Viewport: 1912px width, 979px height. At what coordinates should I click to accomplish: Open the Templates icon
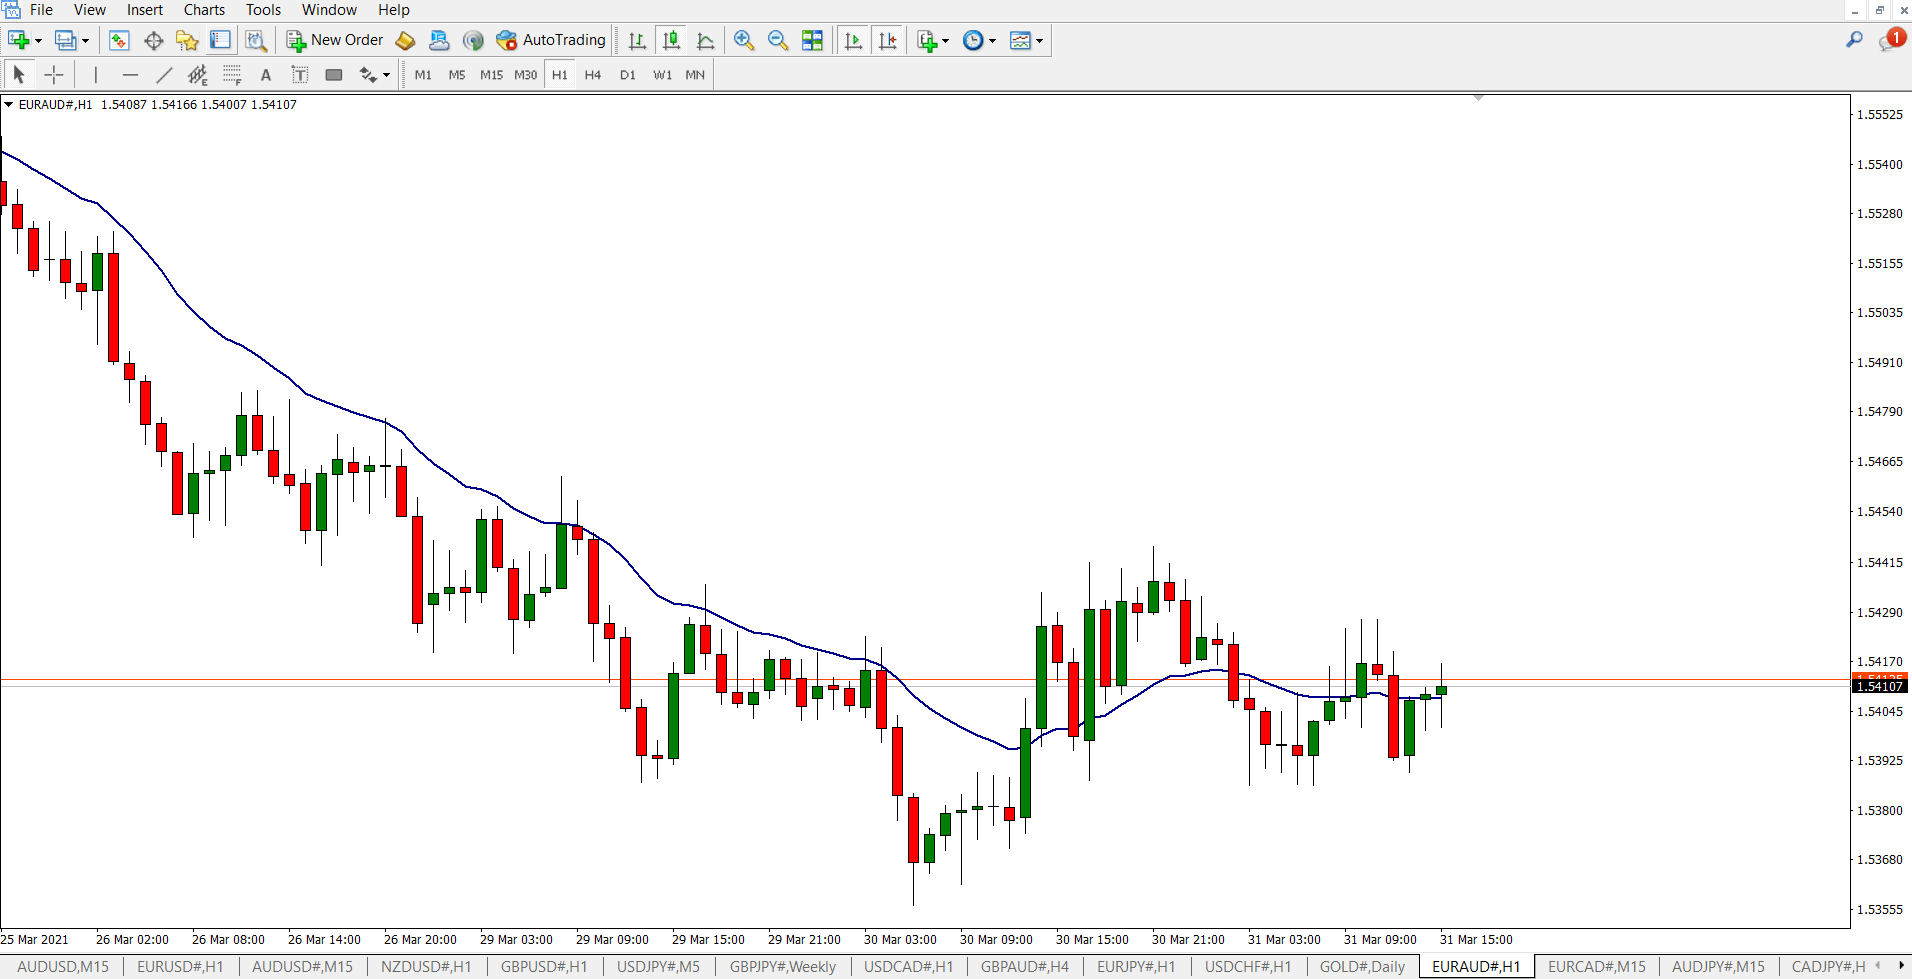[x=1020, y=40]
